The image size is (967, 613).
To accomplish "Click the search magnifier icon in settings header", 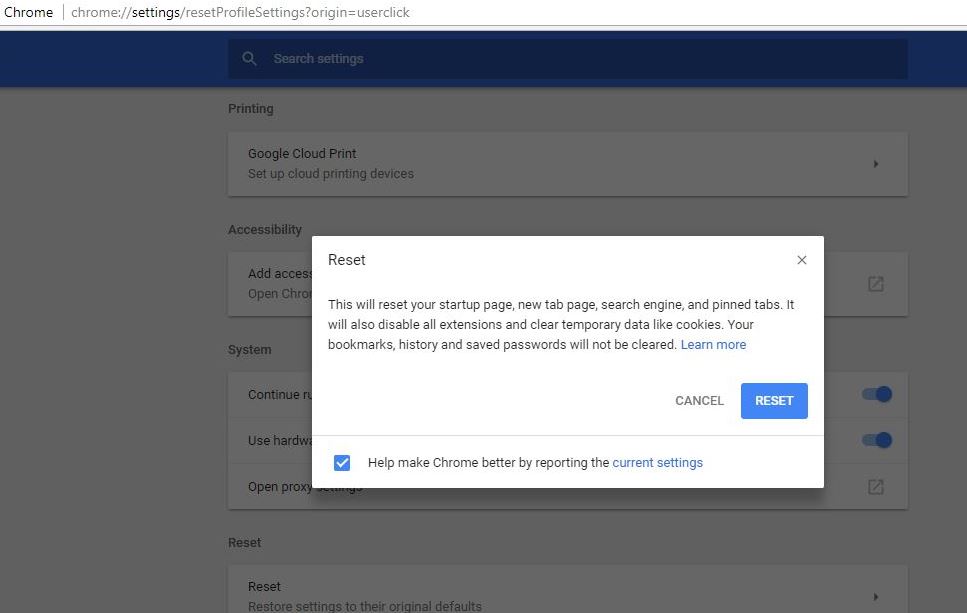I will pyautogui.click(x=249, y=58).
